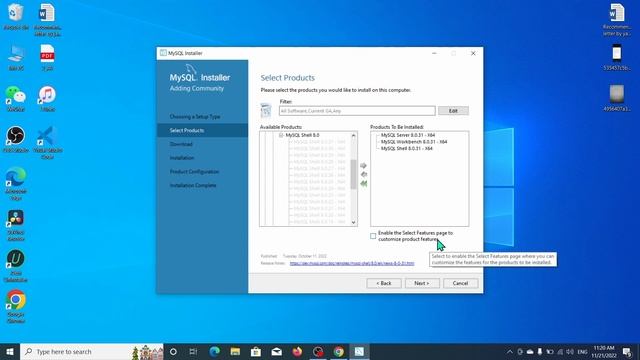Launch OBS Studio desktop shortcut
Screen dimensions: 640x360
click(x=16, y=139)
